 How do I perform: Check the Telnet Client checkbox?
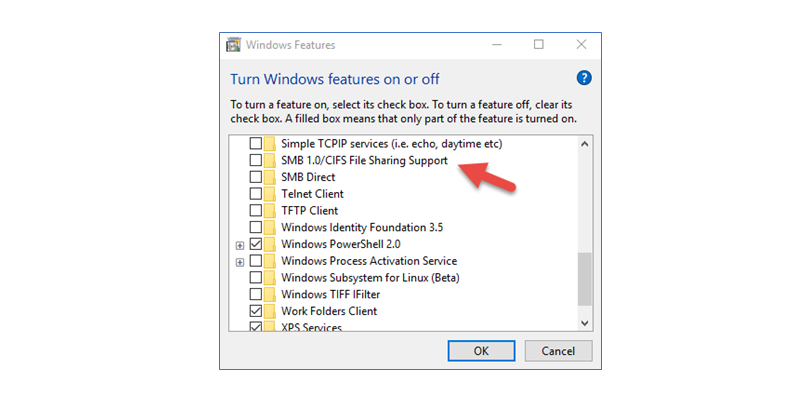click(255, 194)
